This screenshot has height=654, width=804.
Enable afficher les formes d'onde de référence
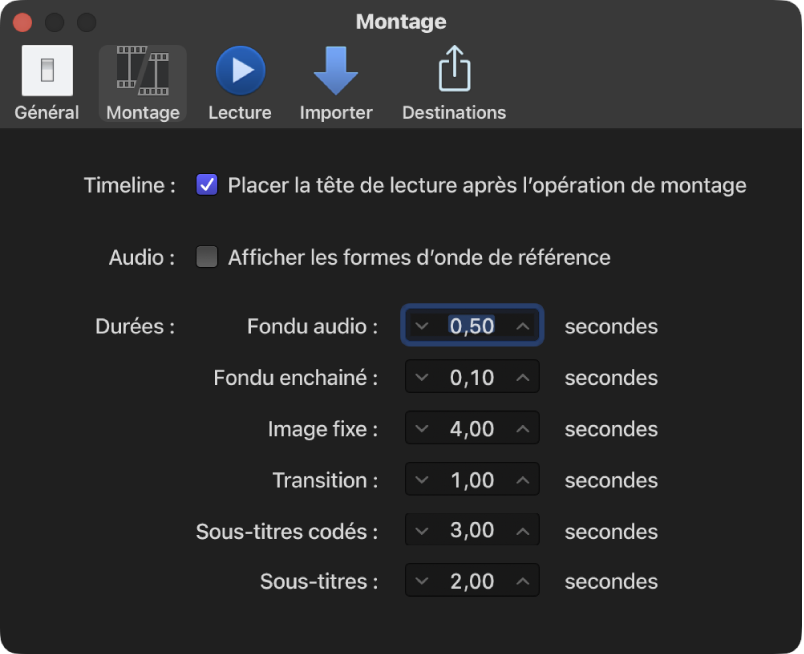point(207,257)
